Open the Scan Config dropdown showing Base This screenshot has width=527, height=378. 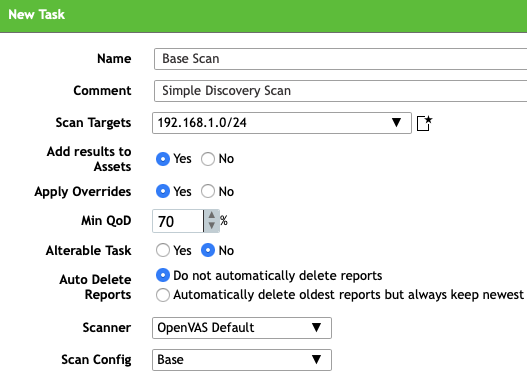point(242,360)
